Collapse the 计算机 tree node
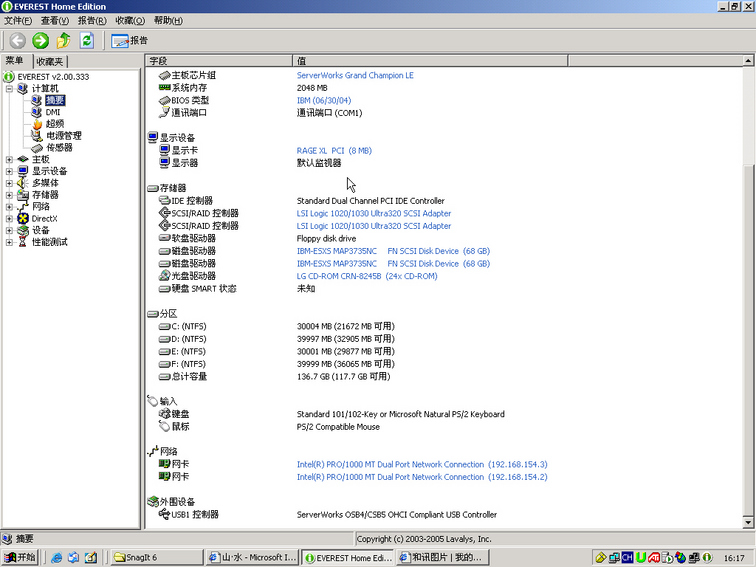756x567 pixels. pyautogui.click(x=9, y=89)
